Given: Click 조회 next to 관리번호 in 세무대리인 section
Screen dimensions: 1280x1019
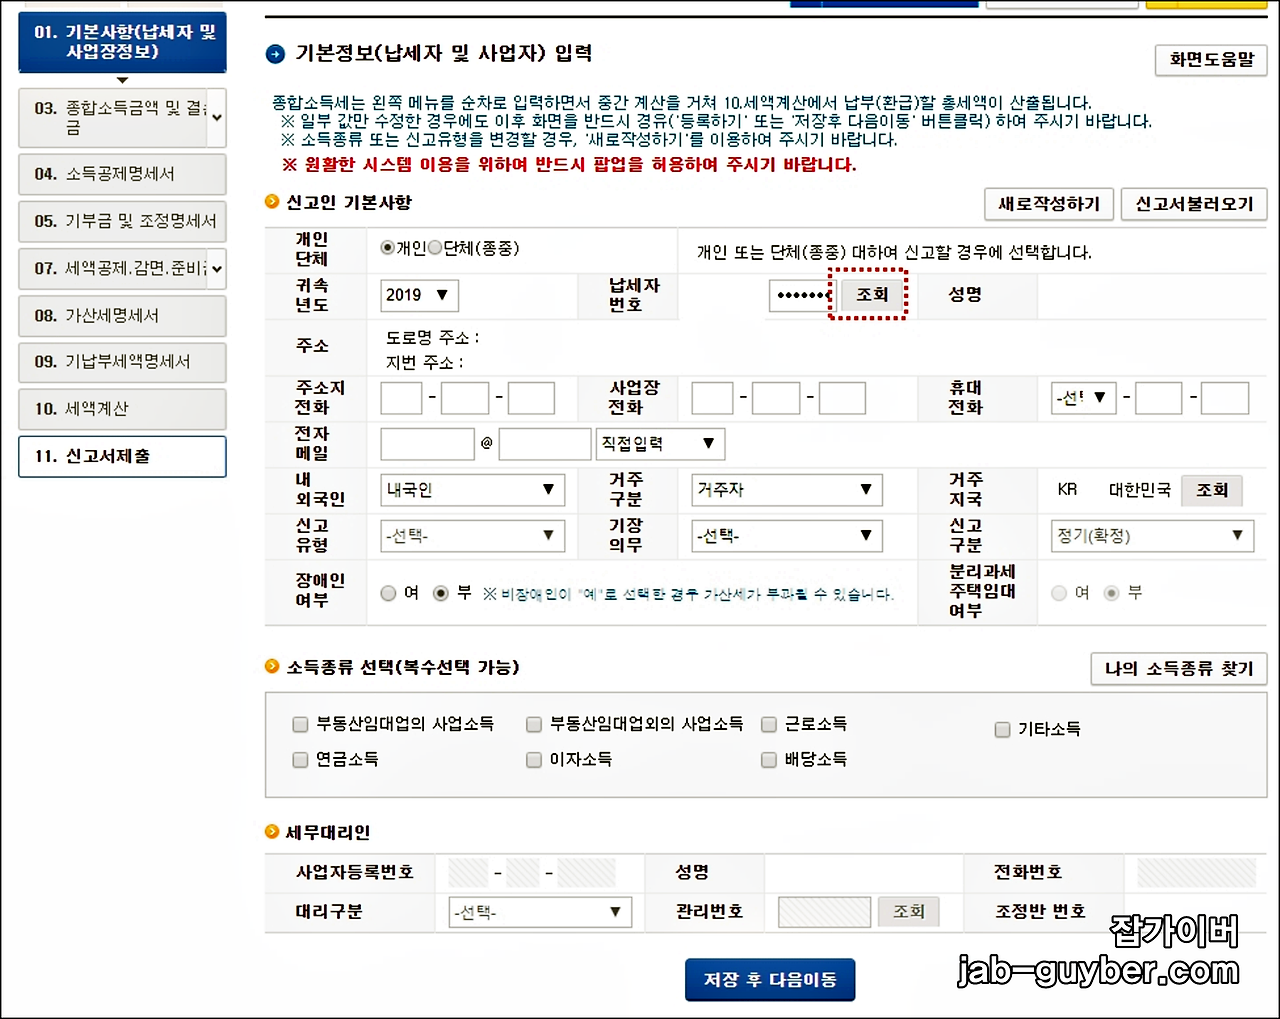Looking at the screenshot, I should click(908, 911).
